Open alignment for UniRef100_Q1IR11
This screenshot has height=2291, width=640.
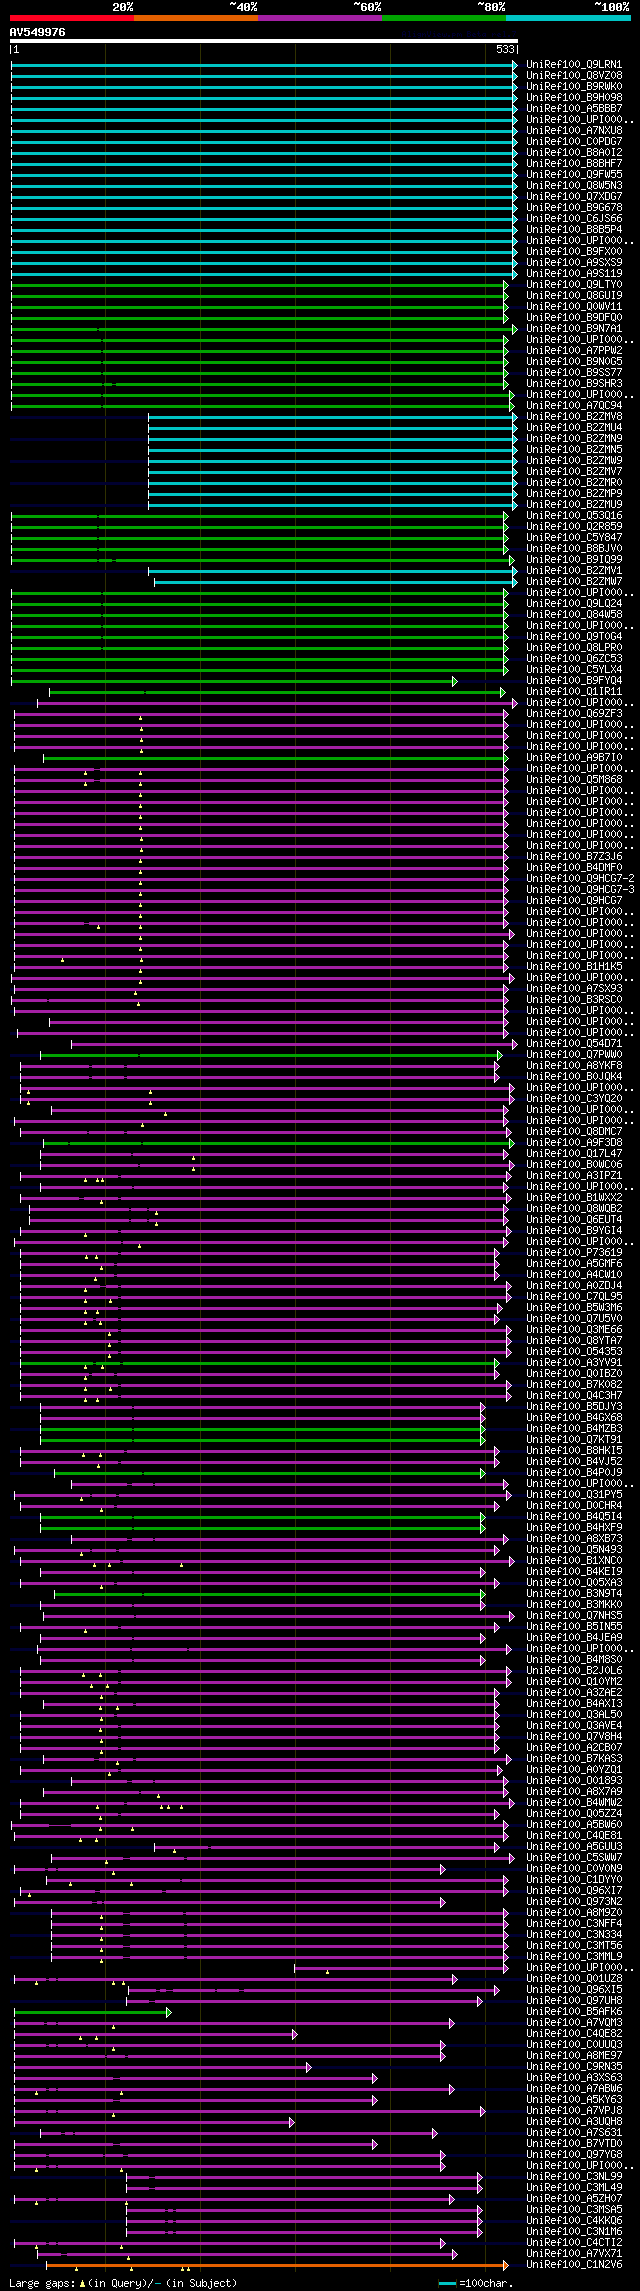(574, 692)
